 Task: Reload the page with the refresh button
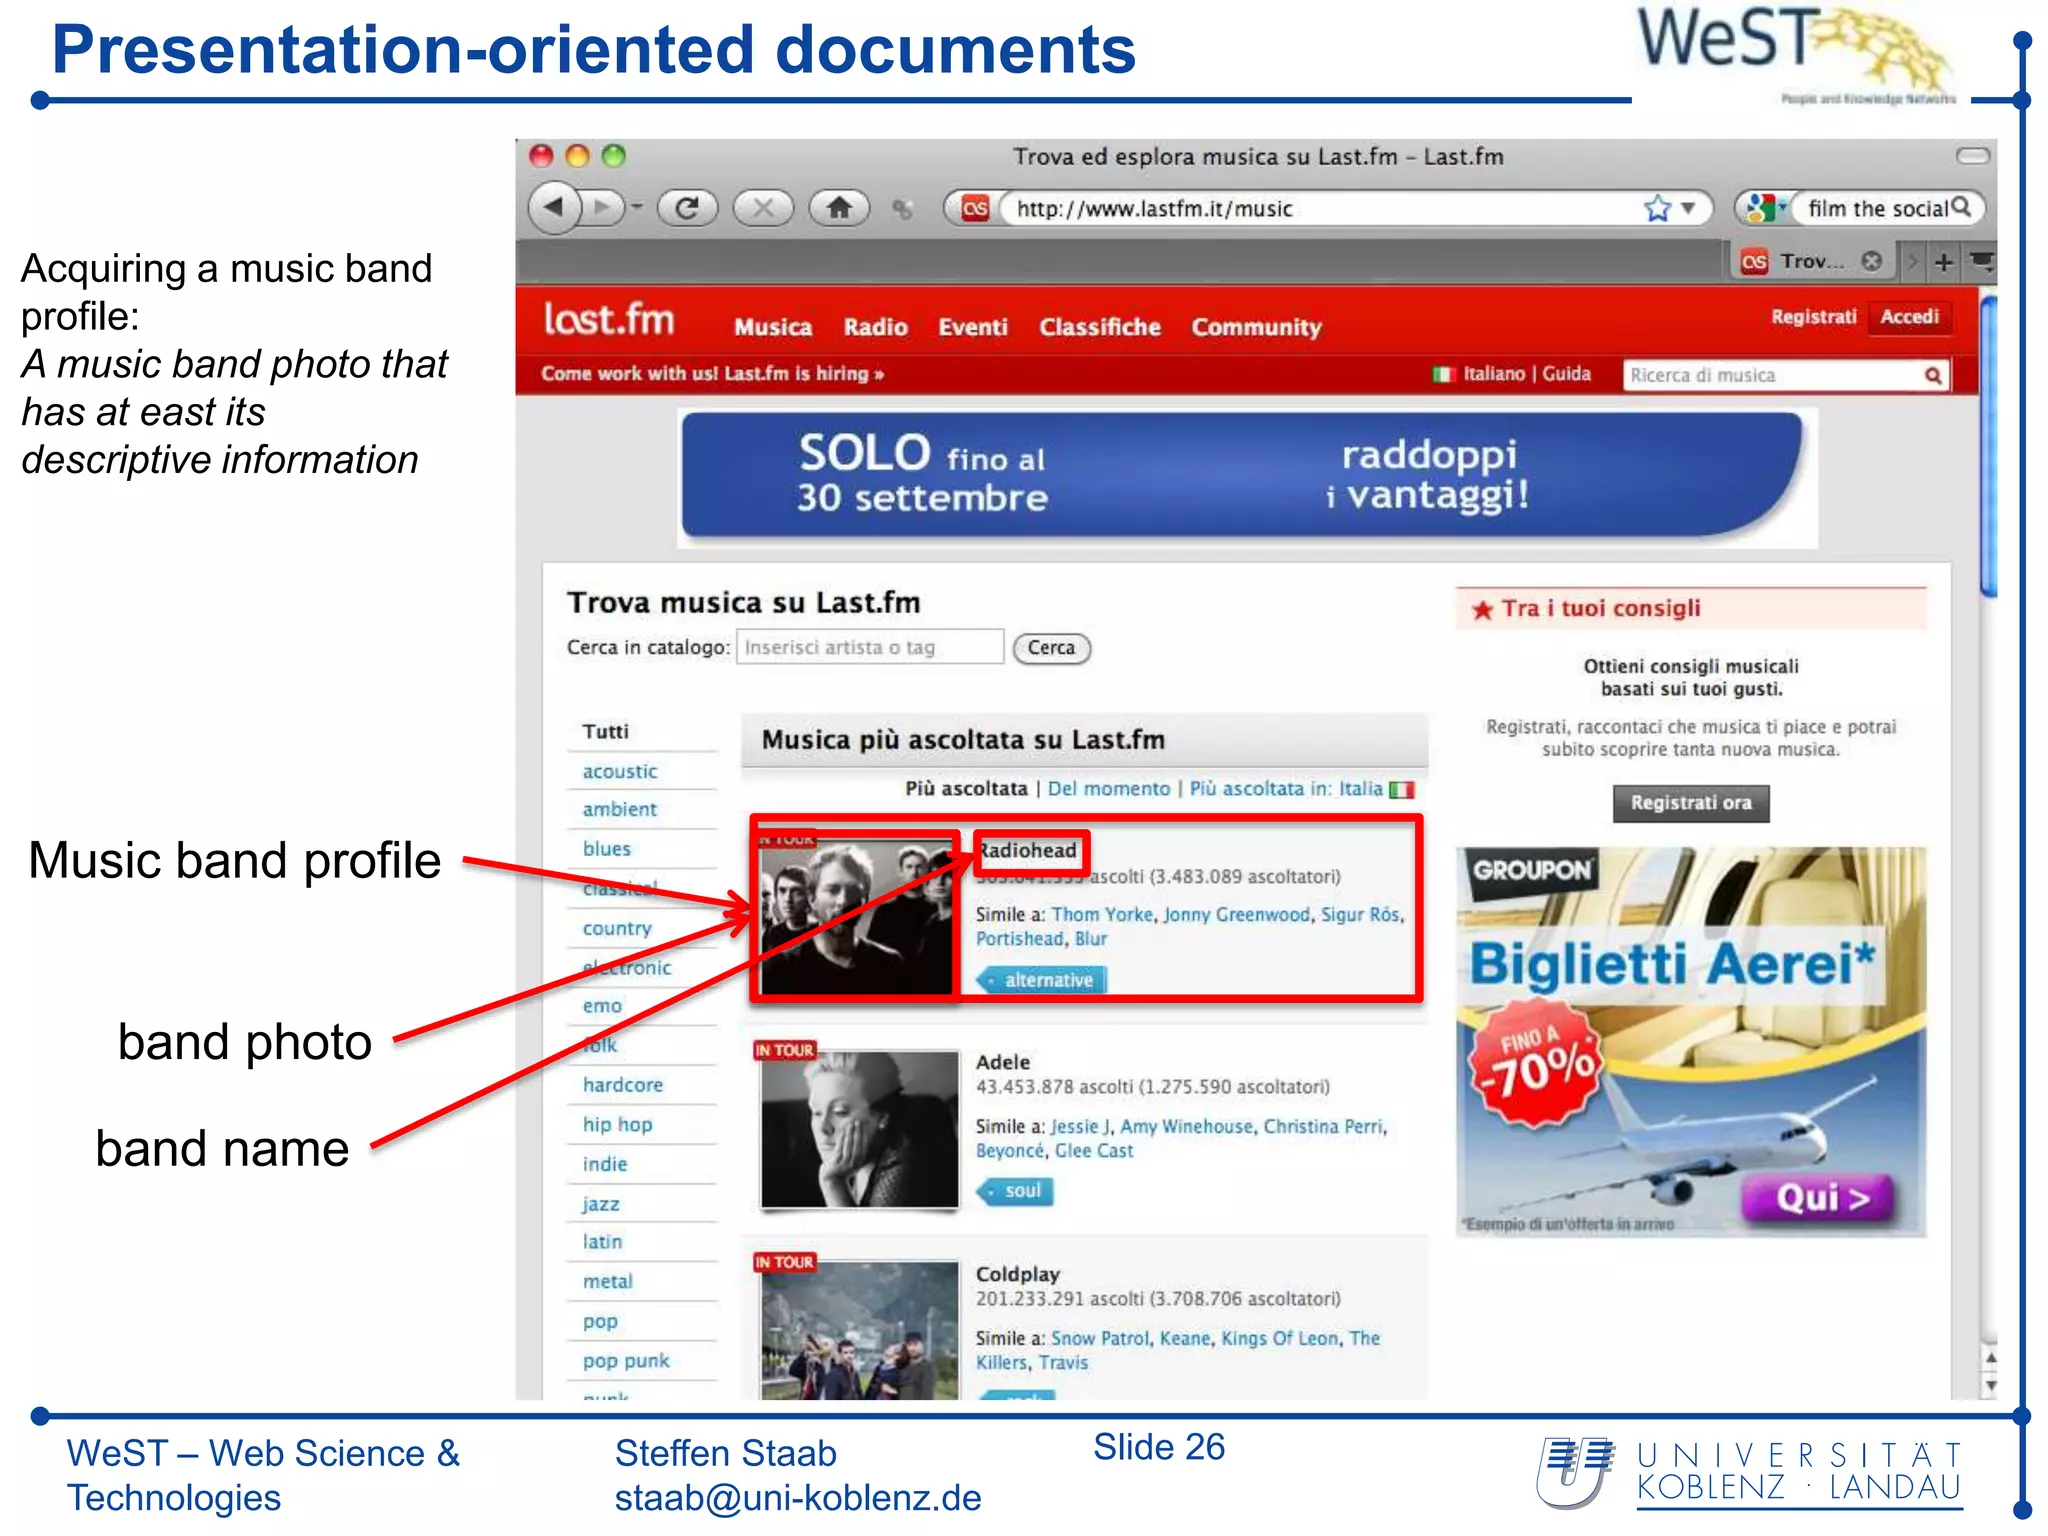tap(687, 208)
